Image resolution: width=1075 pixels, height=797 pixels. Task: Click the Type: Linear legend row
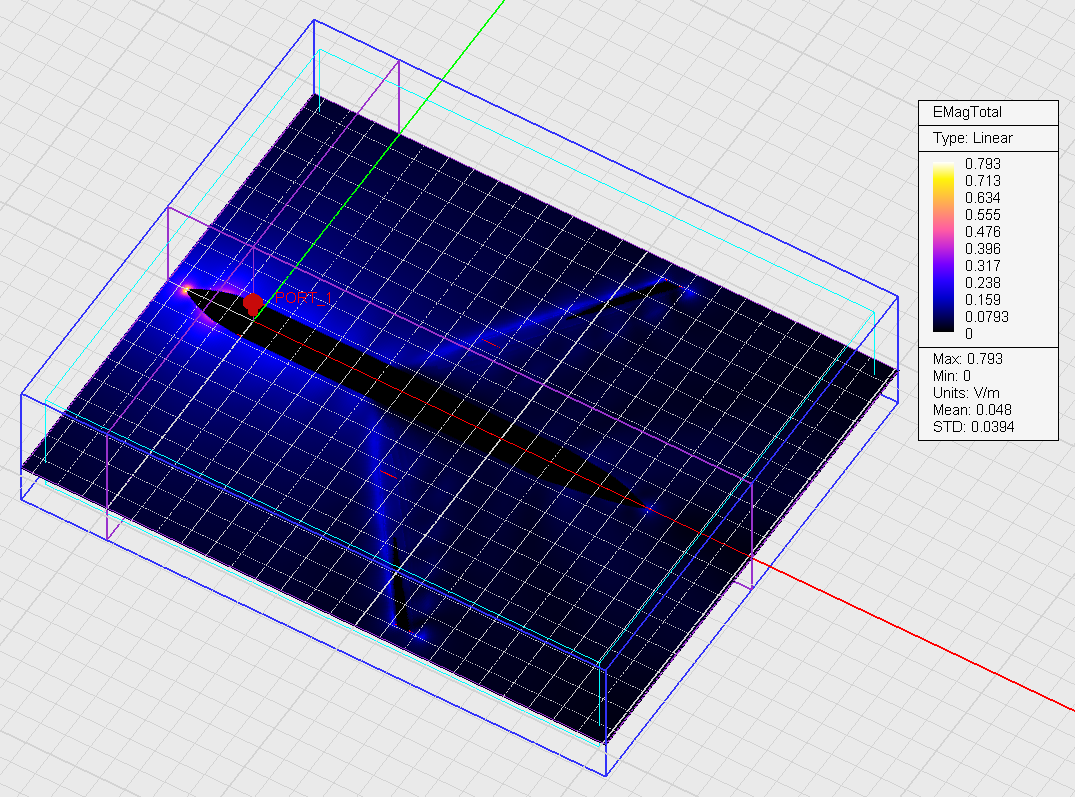pos(972,138)
